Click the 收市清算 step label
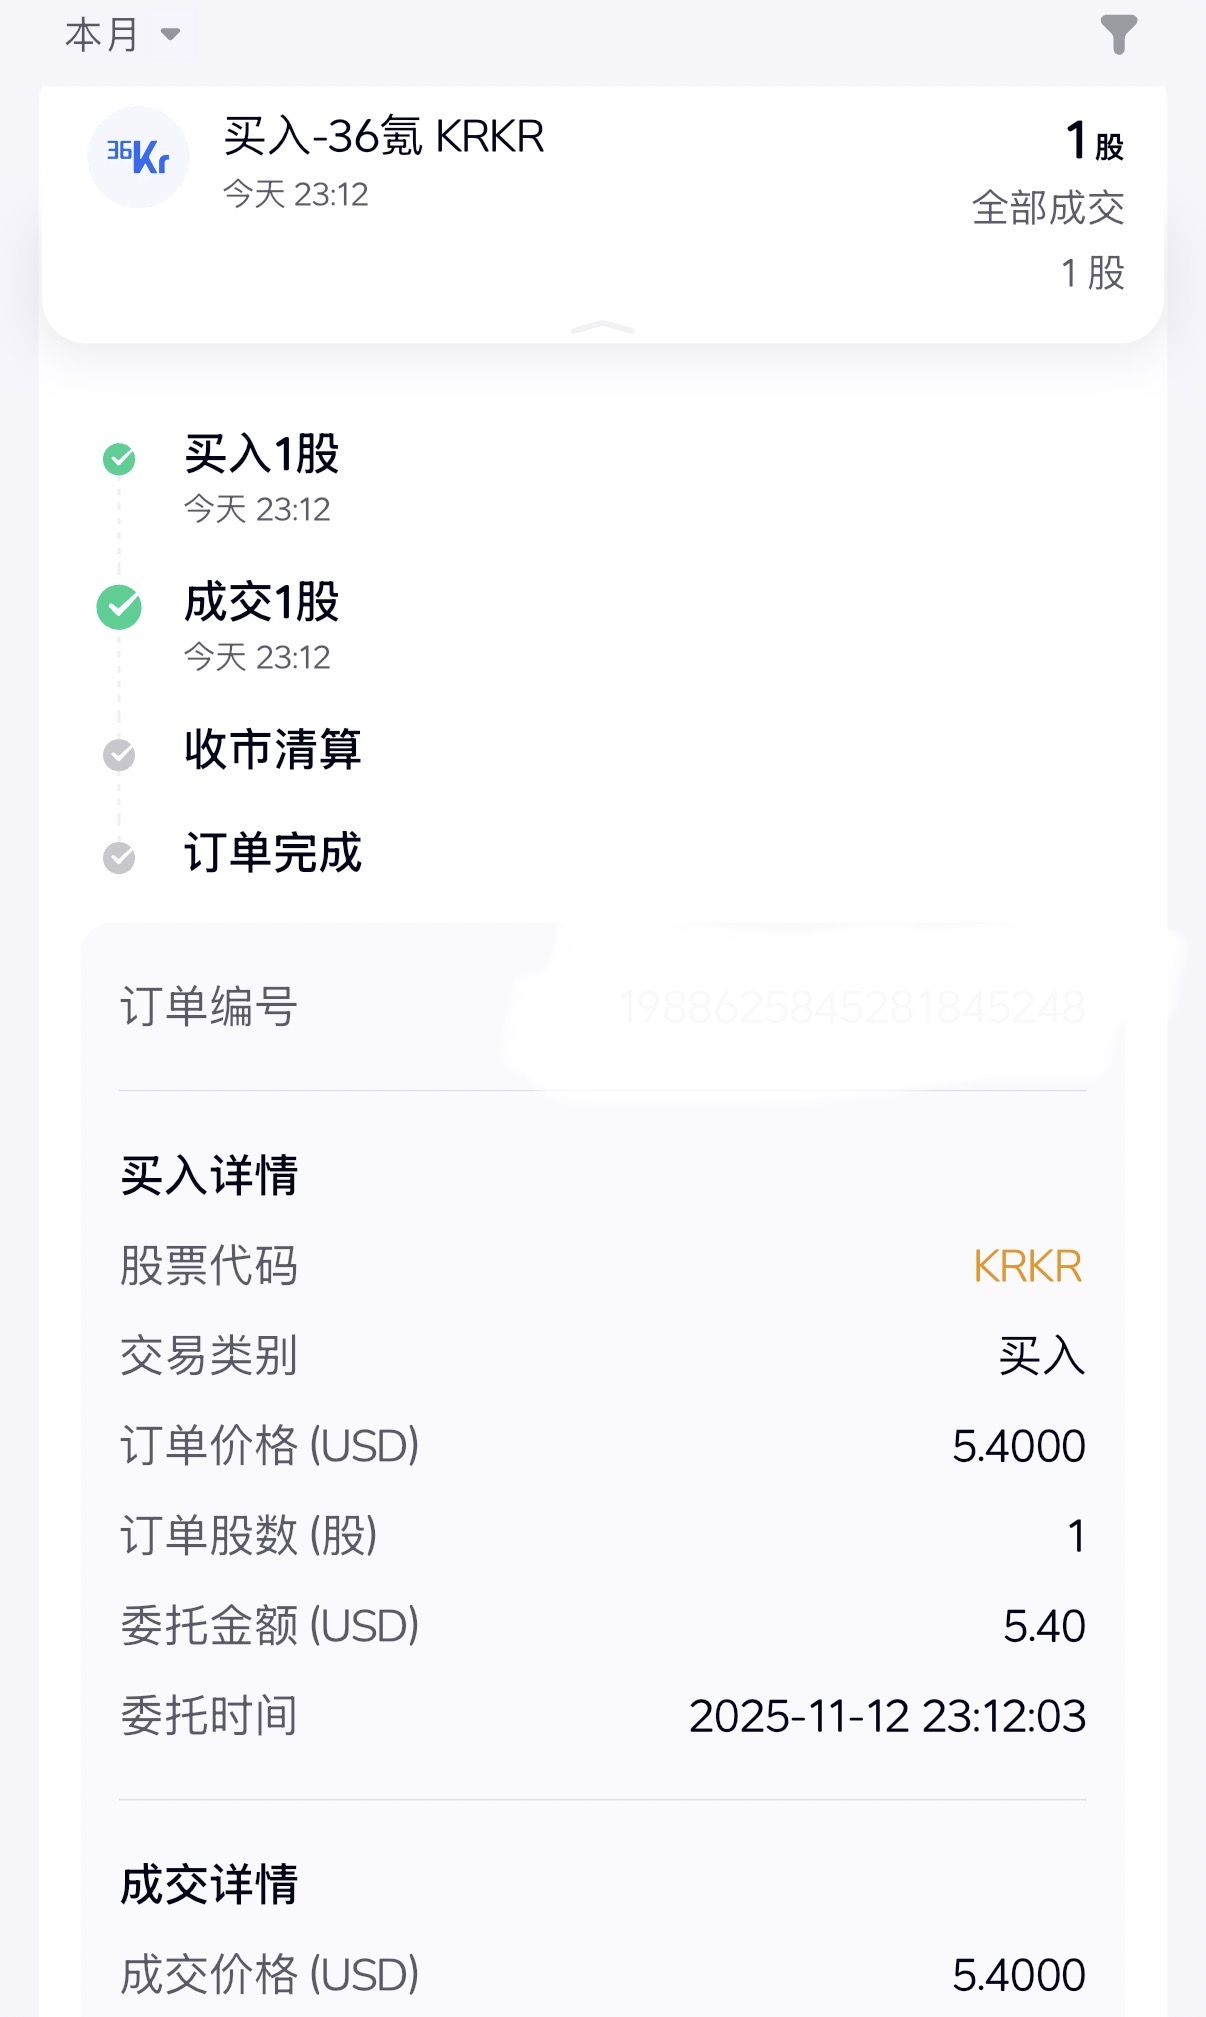Image resolution: width=1206 pixels, height=2017 pixels. [x=272, y=750]
